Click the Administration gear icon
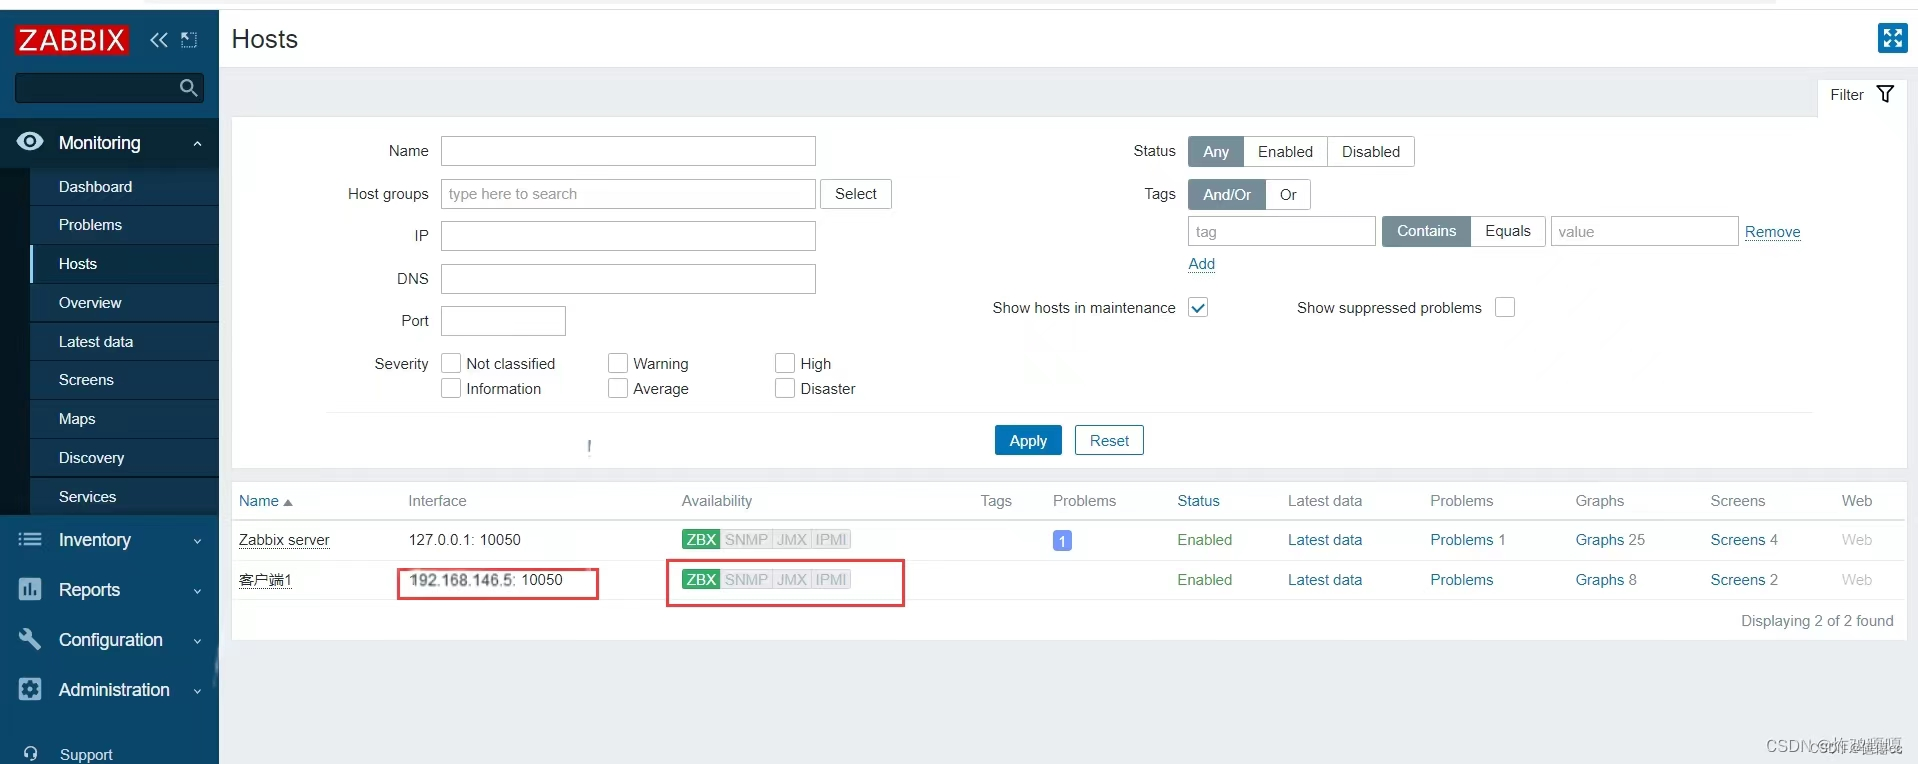The height and width of the screenshot is (764, 1918). pyautogui.click(x=30, y=689)
